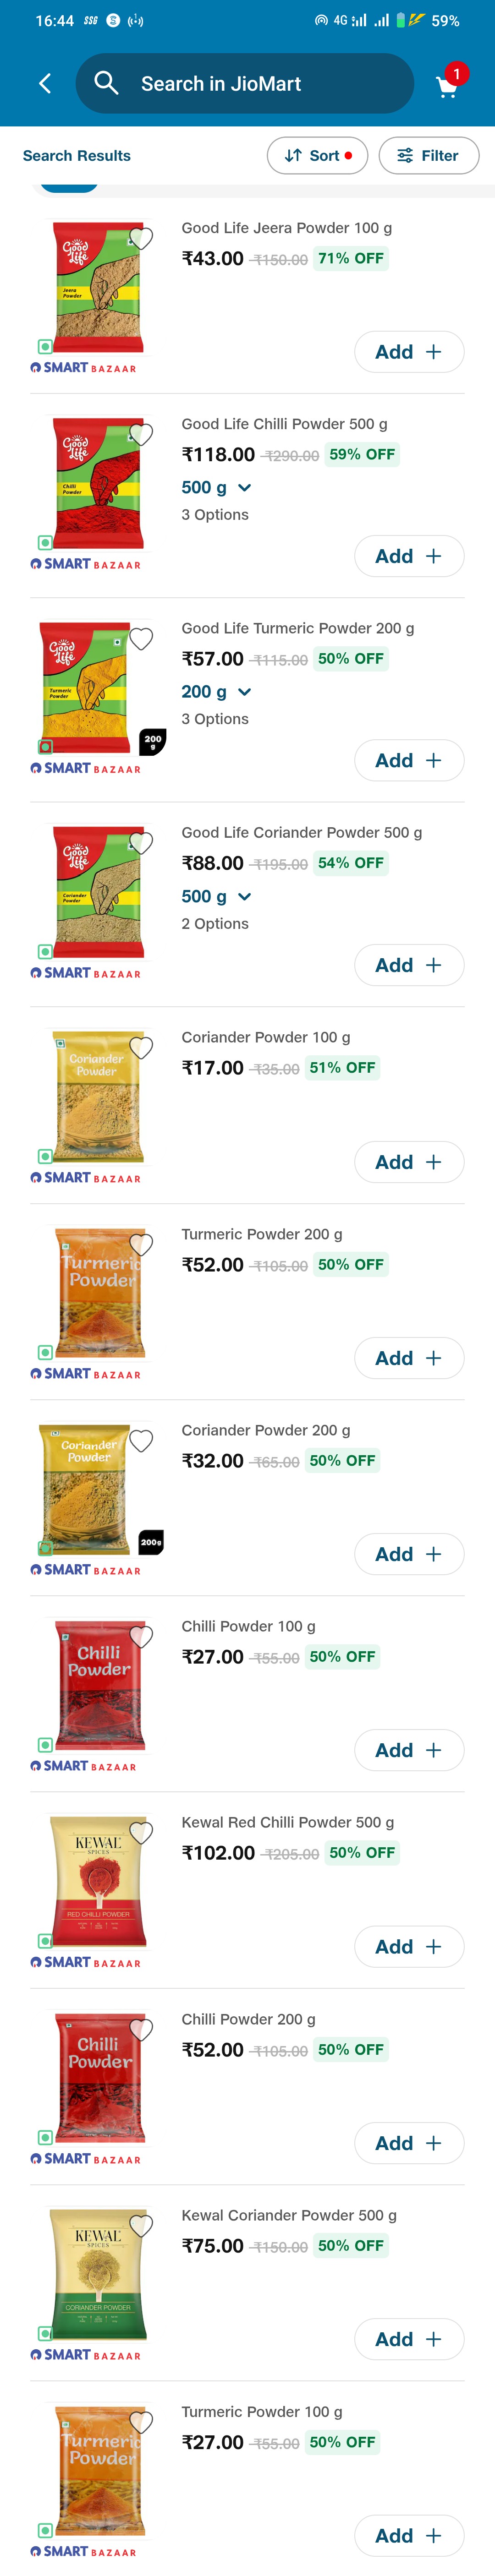495x2576 pixels.
Task: Open the shopping cart
Action: (447, 86)
